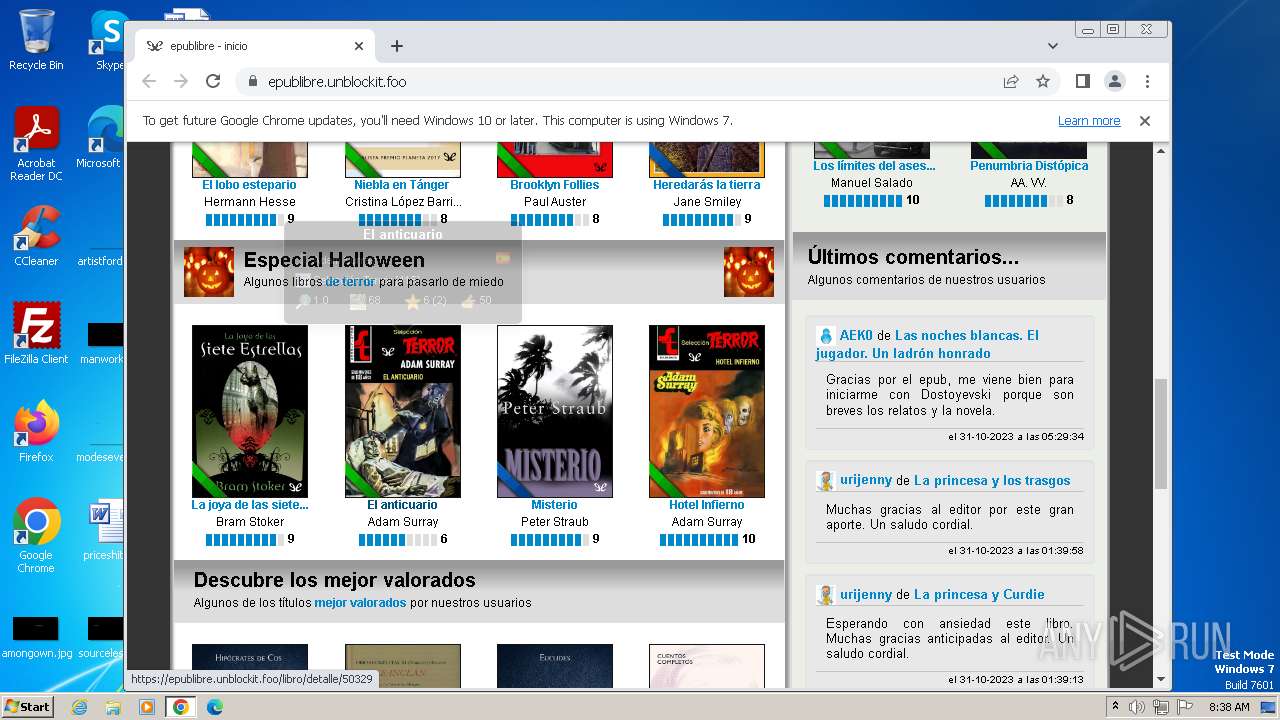Click the El anticuario title link below cover
This screenshot has width=1280, height=720.
[x=403, y=505]
